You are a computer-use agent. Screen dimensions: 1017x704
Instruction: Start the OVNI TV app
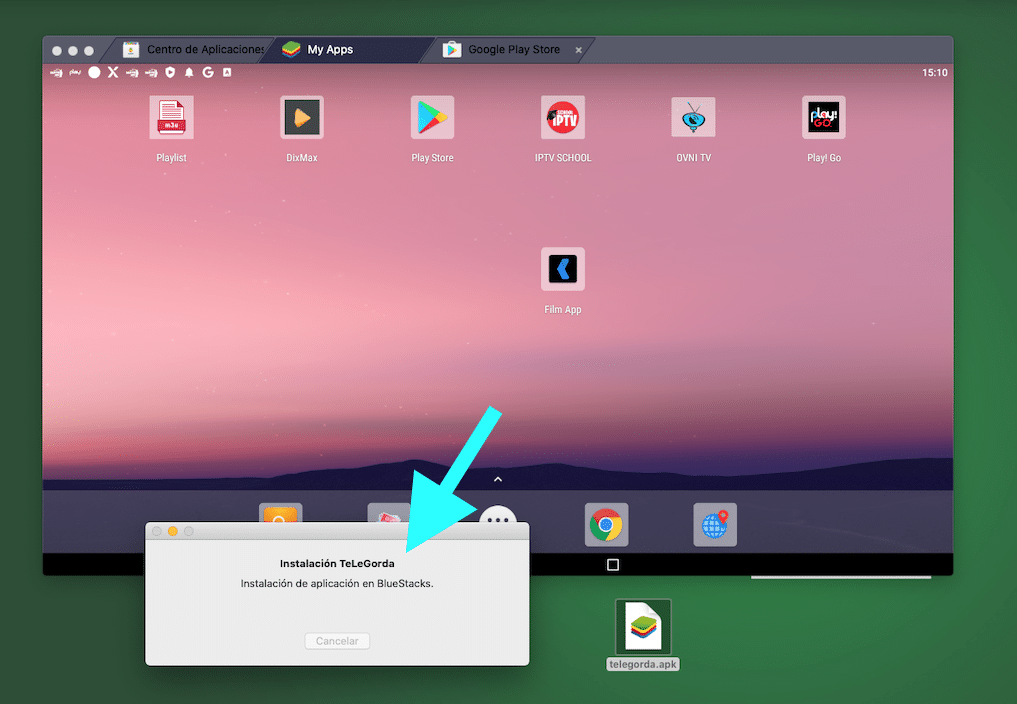pos(693,116)
